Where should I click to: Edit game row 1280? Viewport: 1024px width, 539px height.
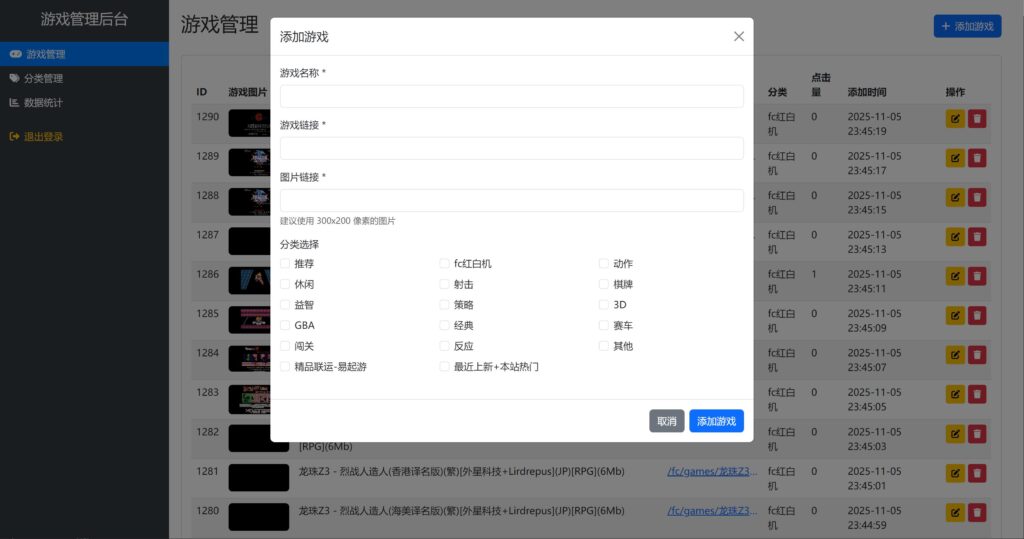(955, 513)
